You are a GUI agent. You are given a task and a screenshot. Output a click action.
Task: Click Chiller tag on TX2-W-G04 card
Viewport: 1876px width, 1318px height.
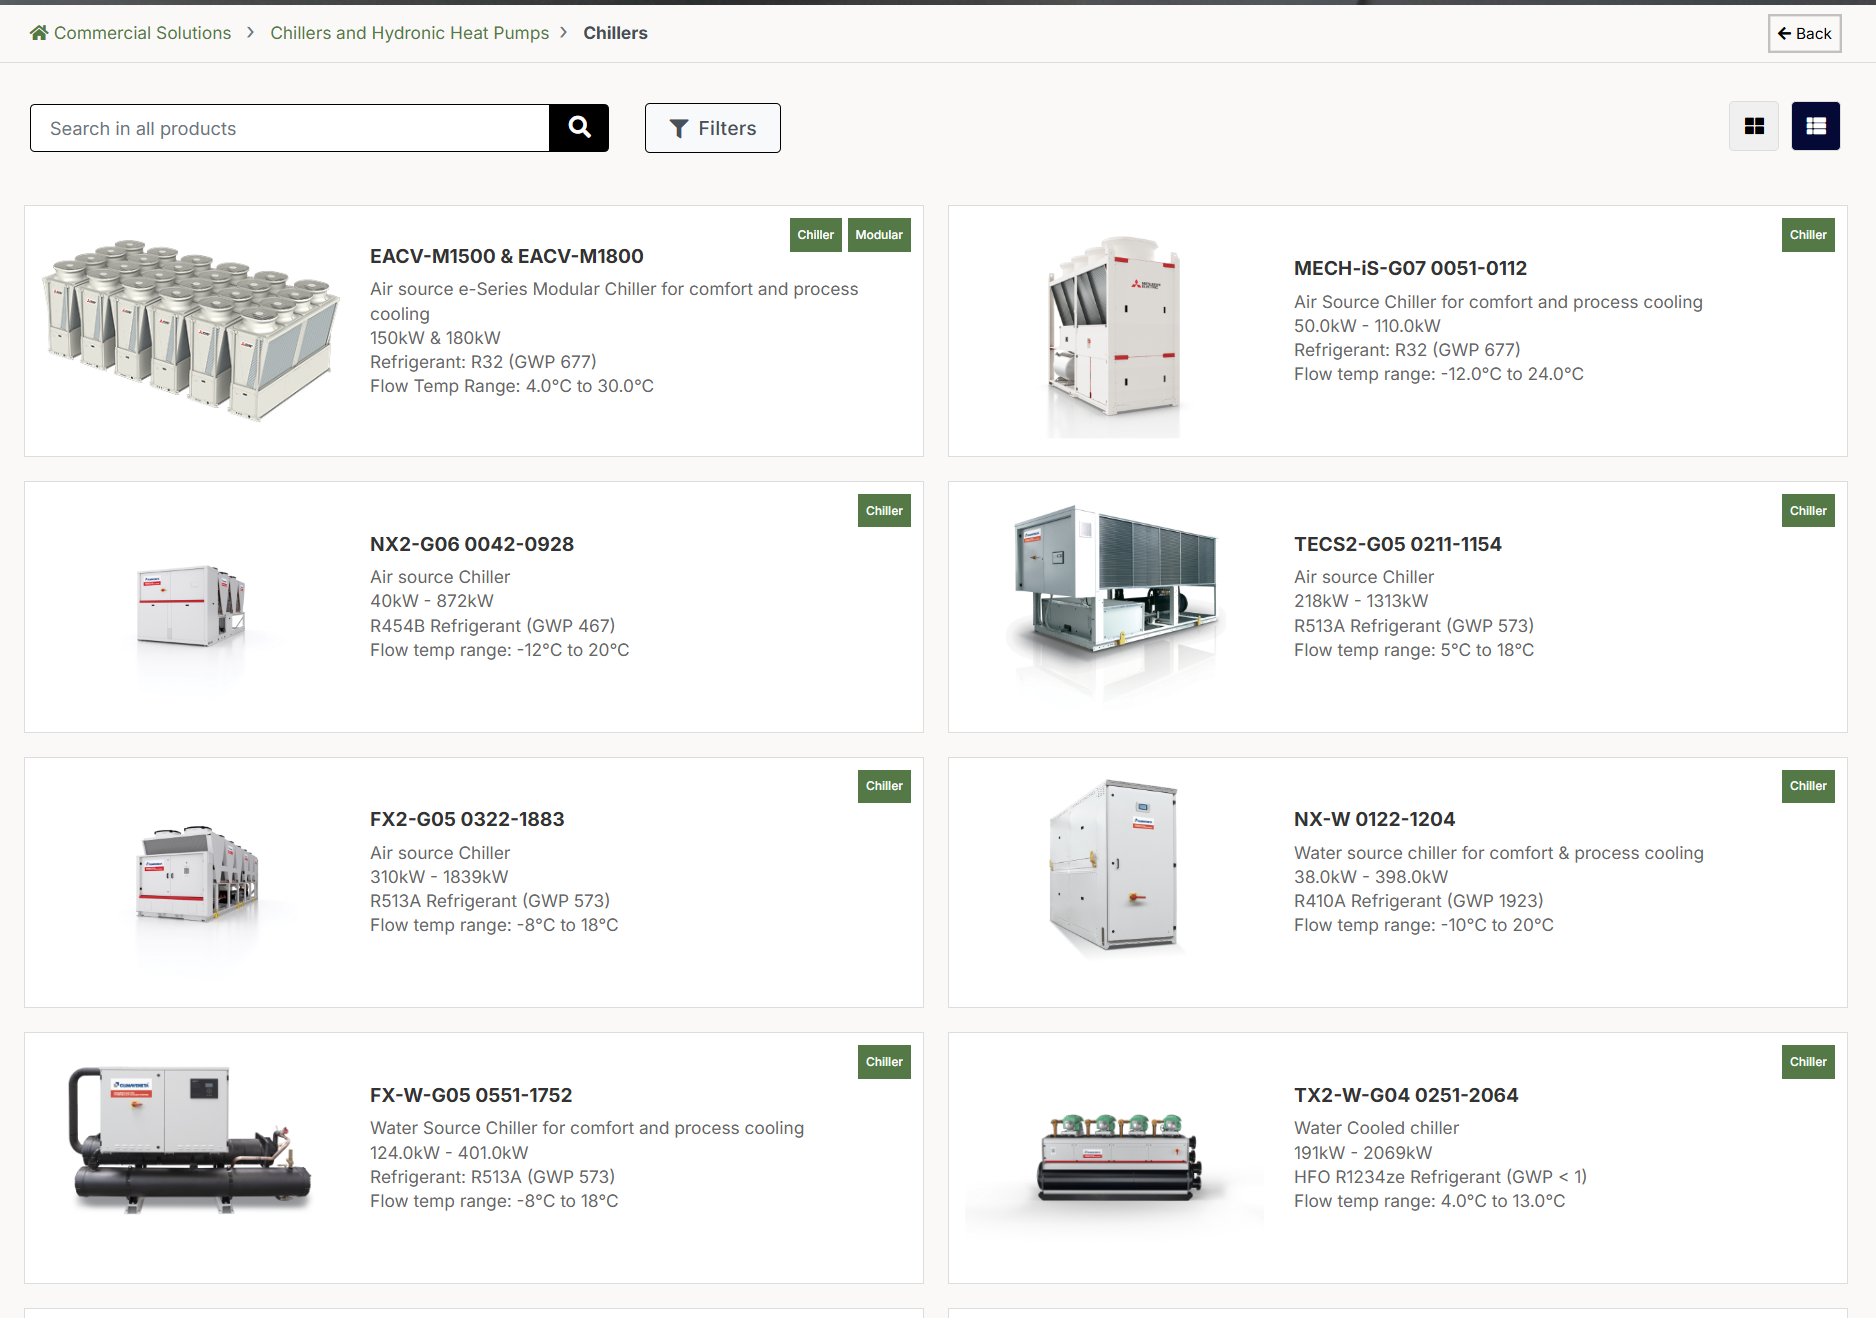click(1808, 1062)
